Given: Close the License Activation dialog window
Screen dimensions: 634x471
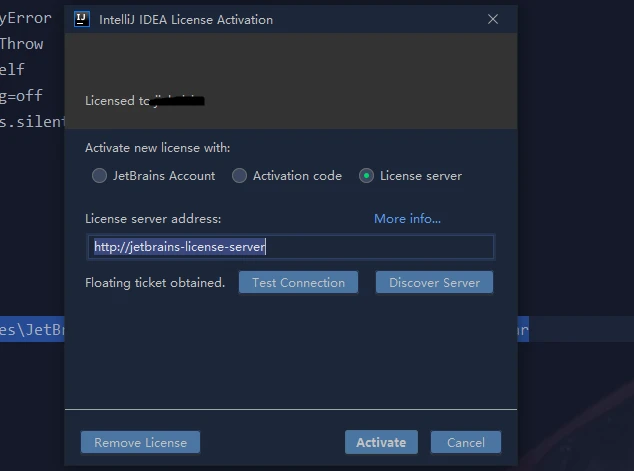Looking at the screenshot, I should coord(492,19).
